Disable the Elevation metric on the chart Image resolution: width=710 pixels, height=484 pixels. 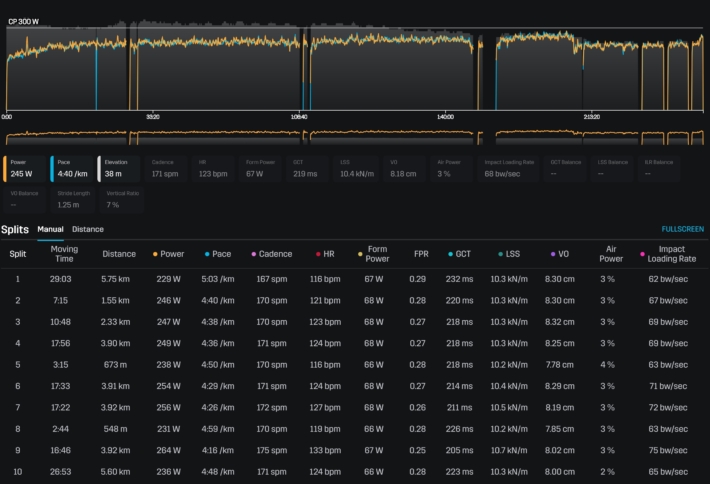tap(119, 167)
